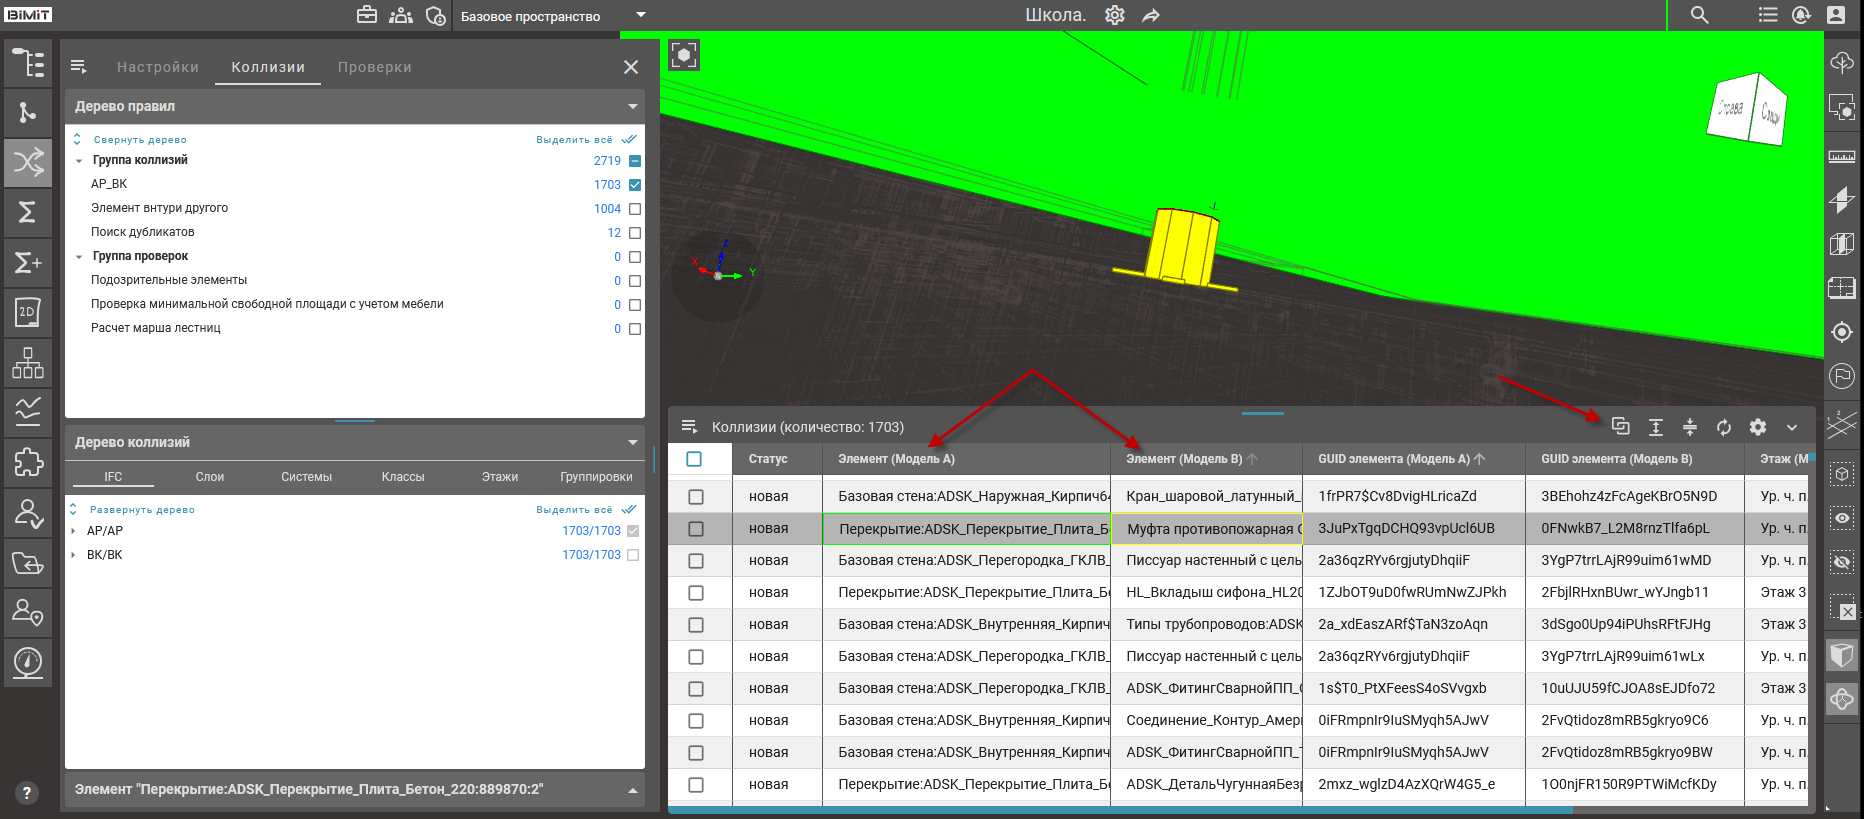Open the collisions shuffle tool in left sidebar

pyautogui.click(x=28, y=162)
